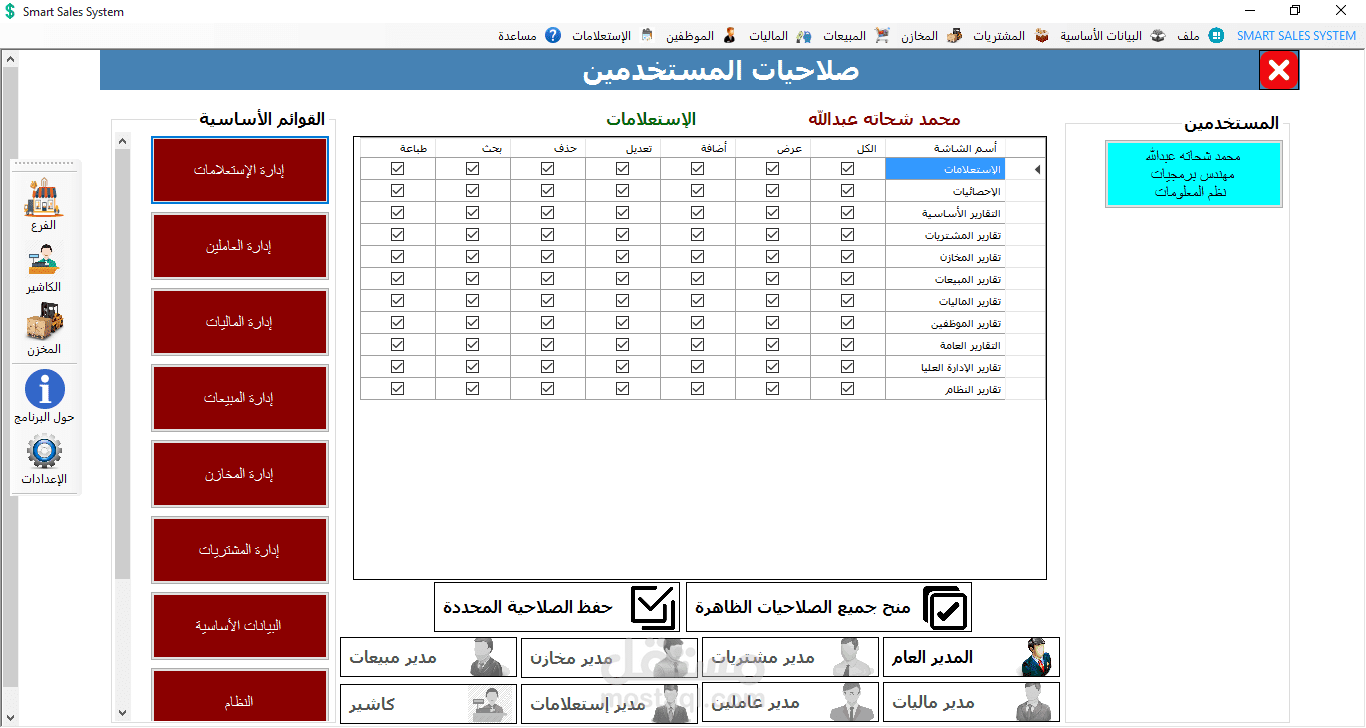
Task: Select the تقارير المبيعات screen name cell
Action: tap(945, 279)
